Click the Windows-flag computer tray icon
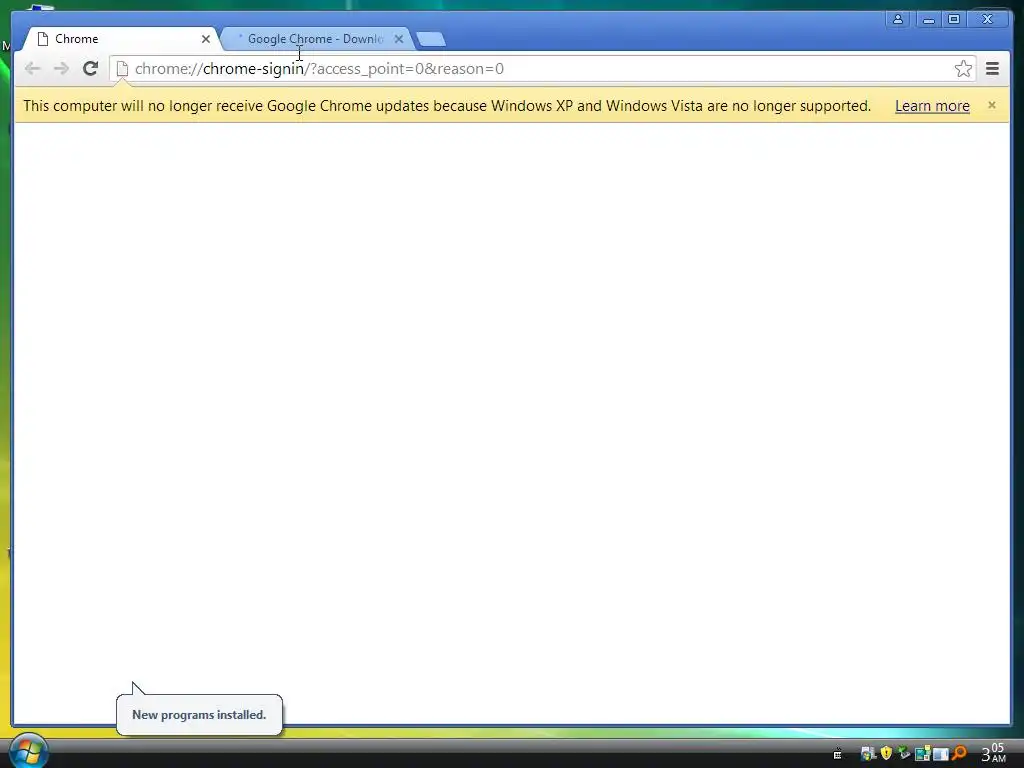This screenshot has width=1024, height=768. (869, 754)
